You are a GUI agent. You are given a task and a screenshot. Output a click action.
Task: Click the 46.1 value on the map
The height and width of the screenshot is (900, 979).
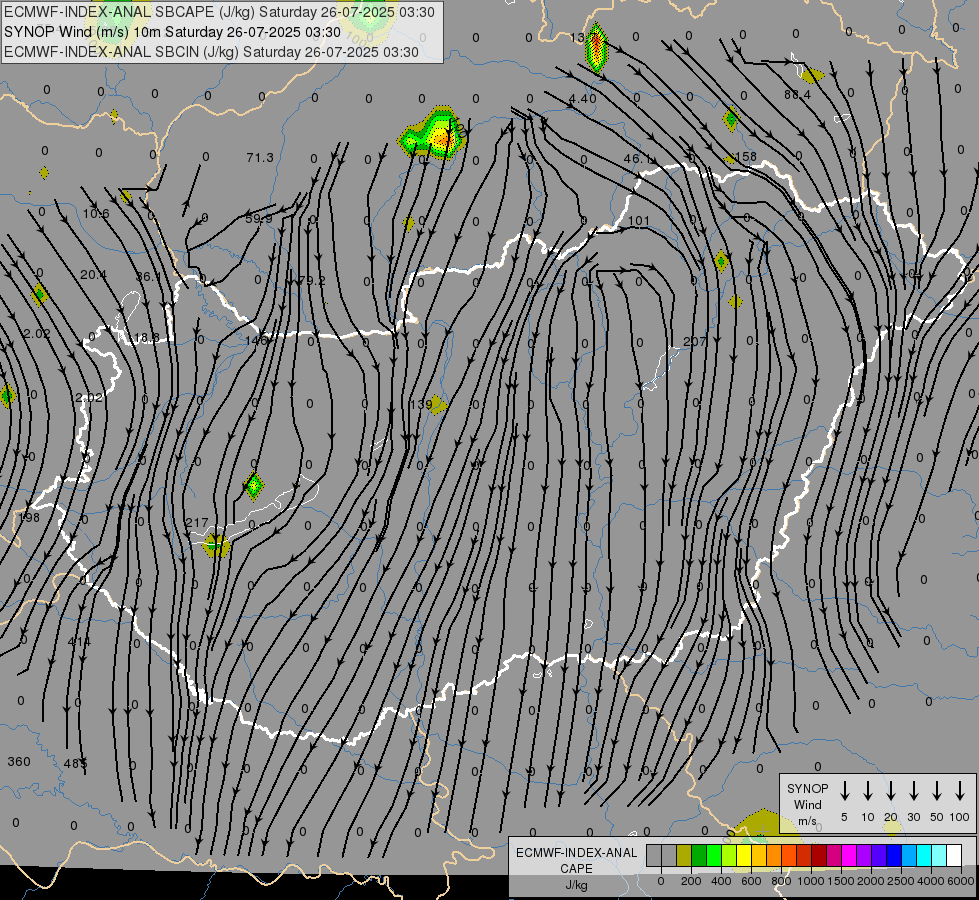point(638,159)
